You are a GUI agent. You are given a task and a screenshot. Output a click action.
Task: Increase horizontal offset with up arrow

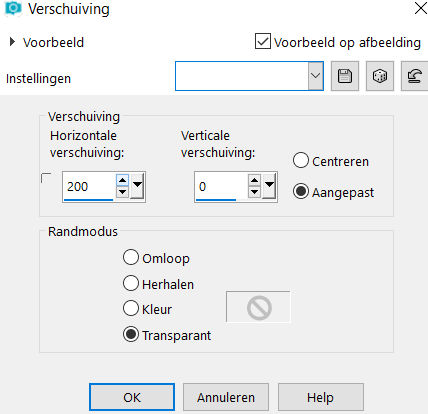[123, 181]
